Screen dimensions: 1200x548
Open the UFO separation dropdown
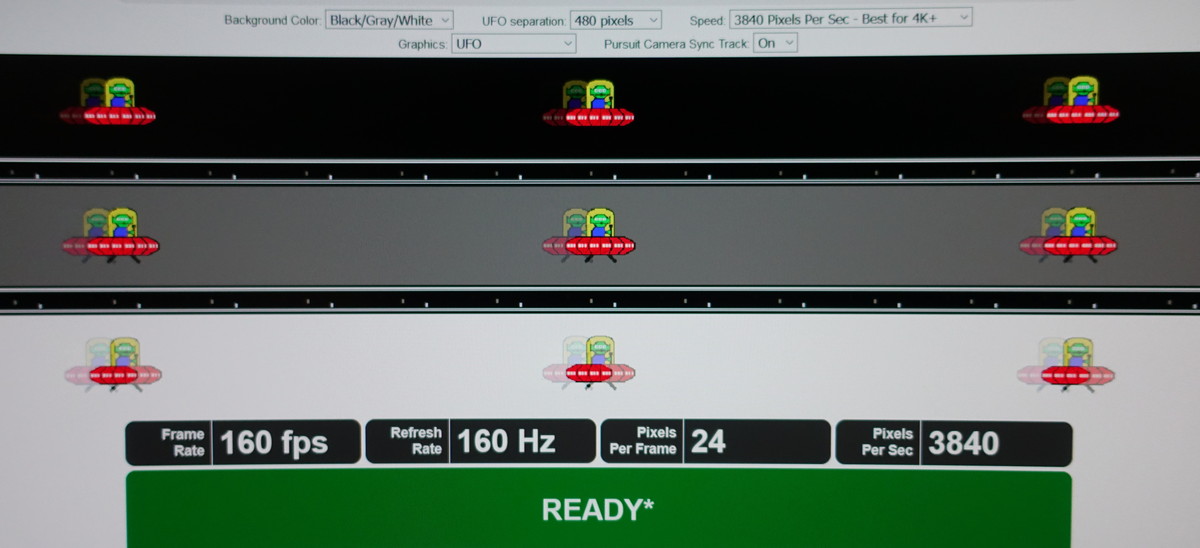(615, 20)
